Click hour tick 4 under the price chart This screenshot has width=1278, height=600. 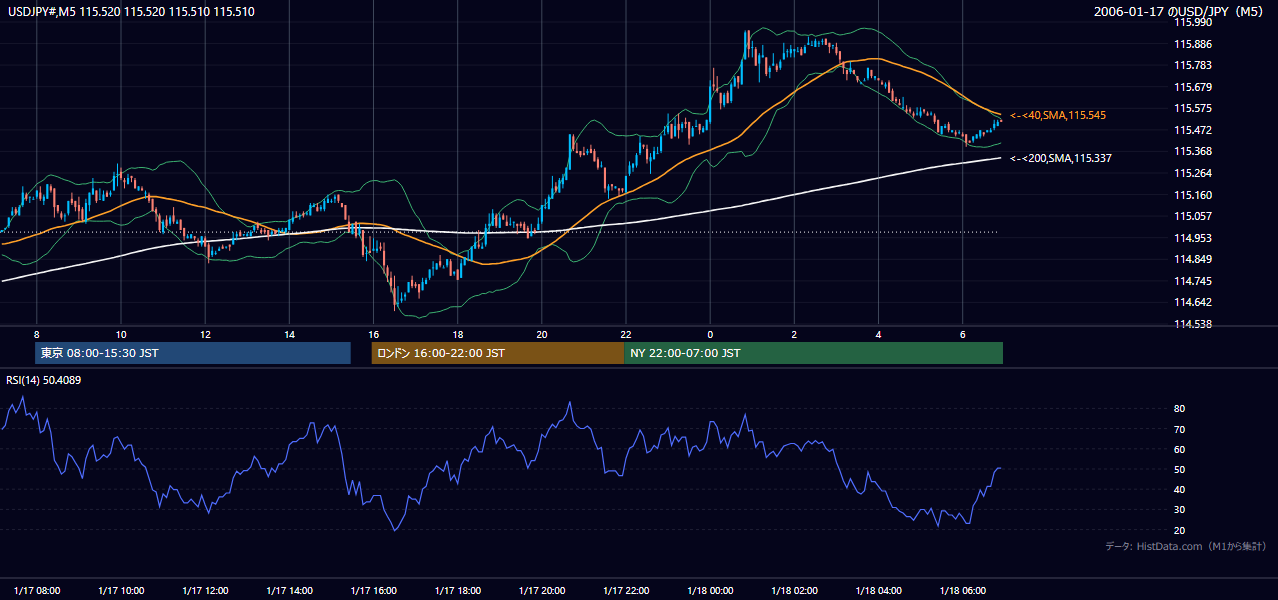[878, 334]
